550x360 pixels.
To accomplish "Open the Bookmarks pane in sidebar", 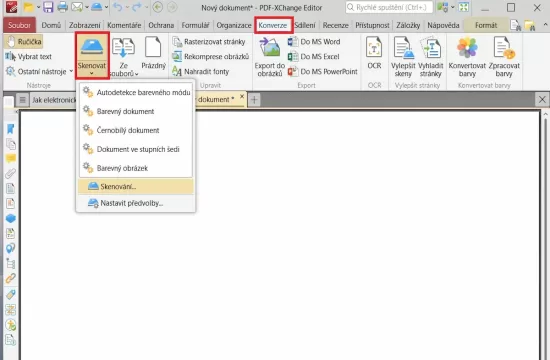I will [11, 129].
